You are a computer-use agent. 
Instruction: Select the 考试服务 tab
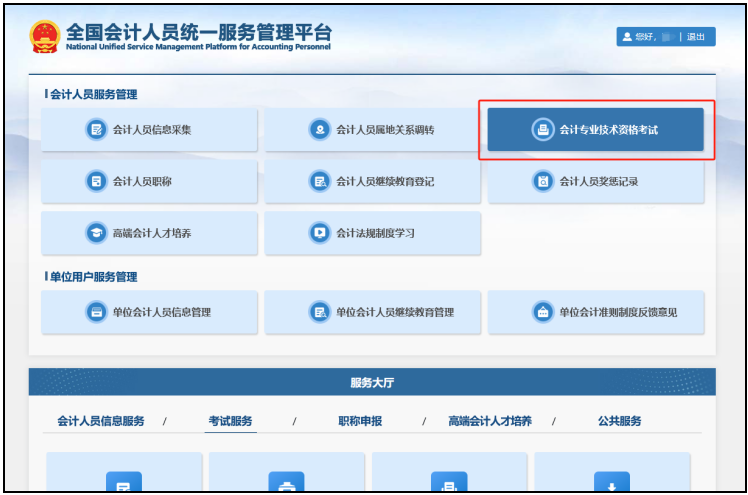click(x=231, y=421)
